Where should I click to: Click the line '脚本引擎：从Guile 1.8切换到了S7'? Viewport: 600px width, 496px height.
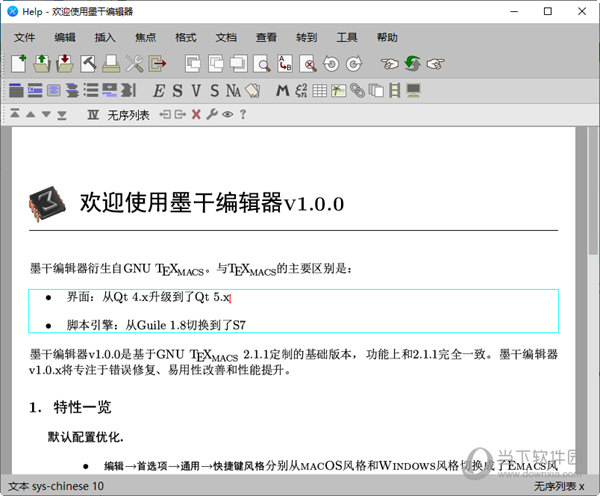click(x=156, y=325)
